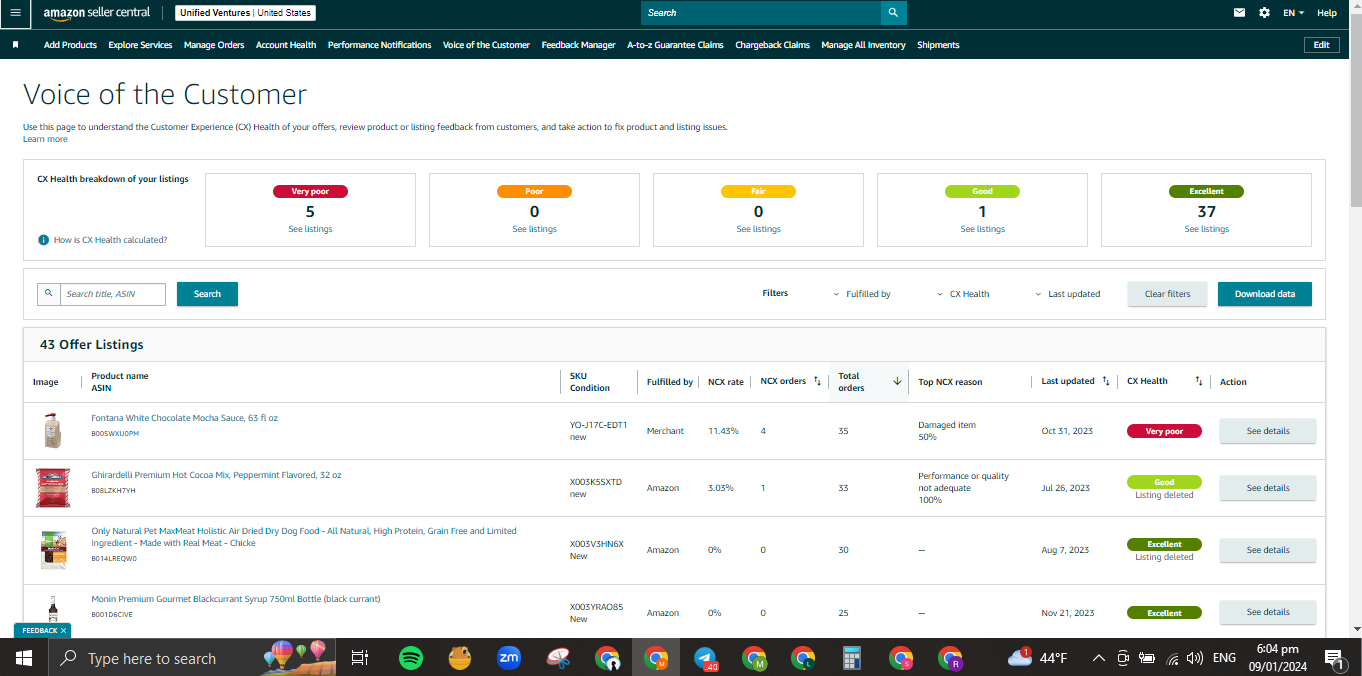Open Shipments menu item
1362x676 pixels.
pos(938,45)
